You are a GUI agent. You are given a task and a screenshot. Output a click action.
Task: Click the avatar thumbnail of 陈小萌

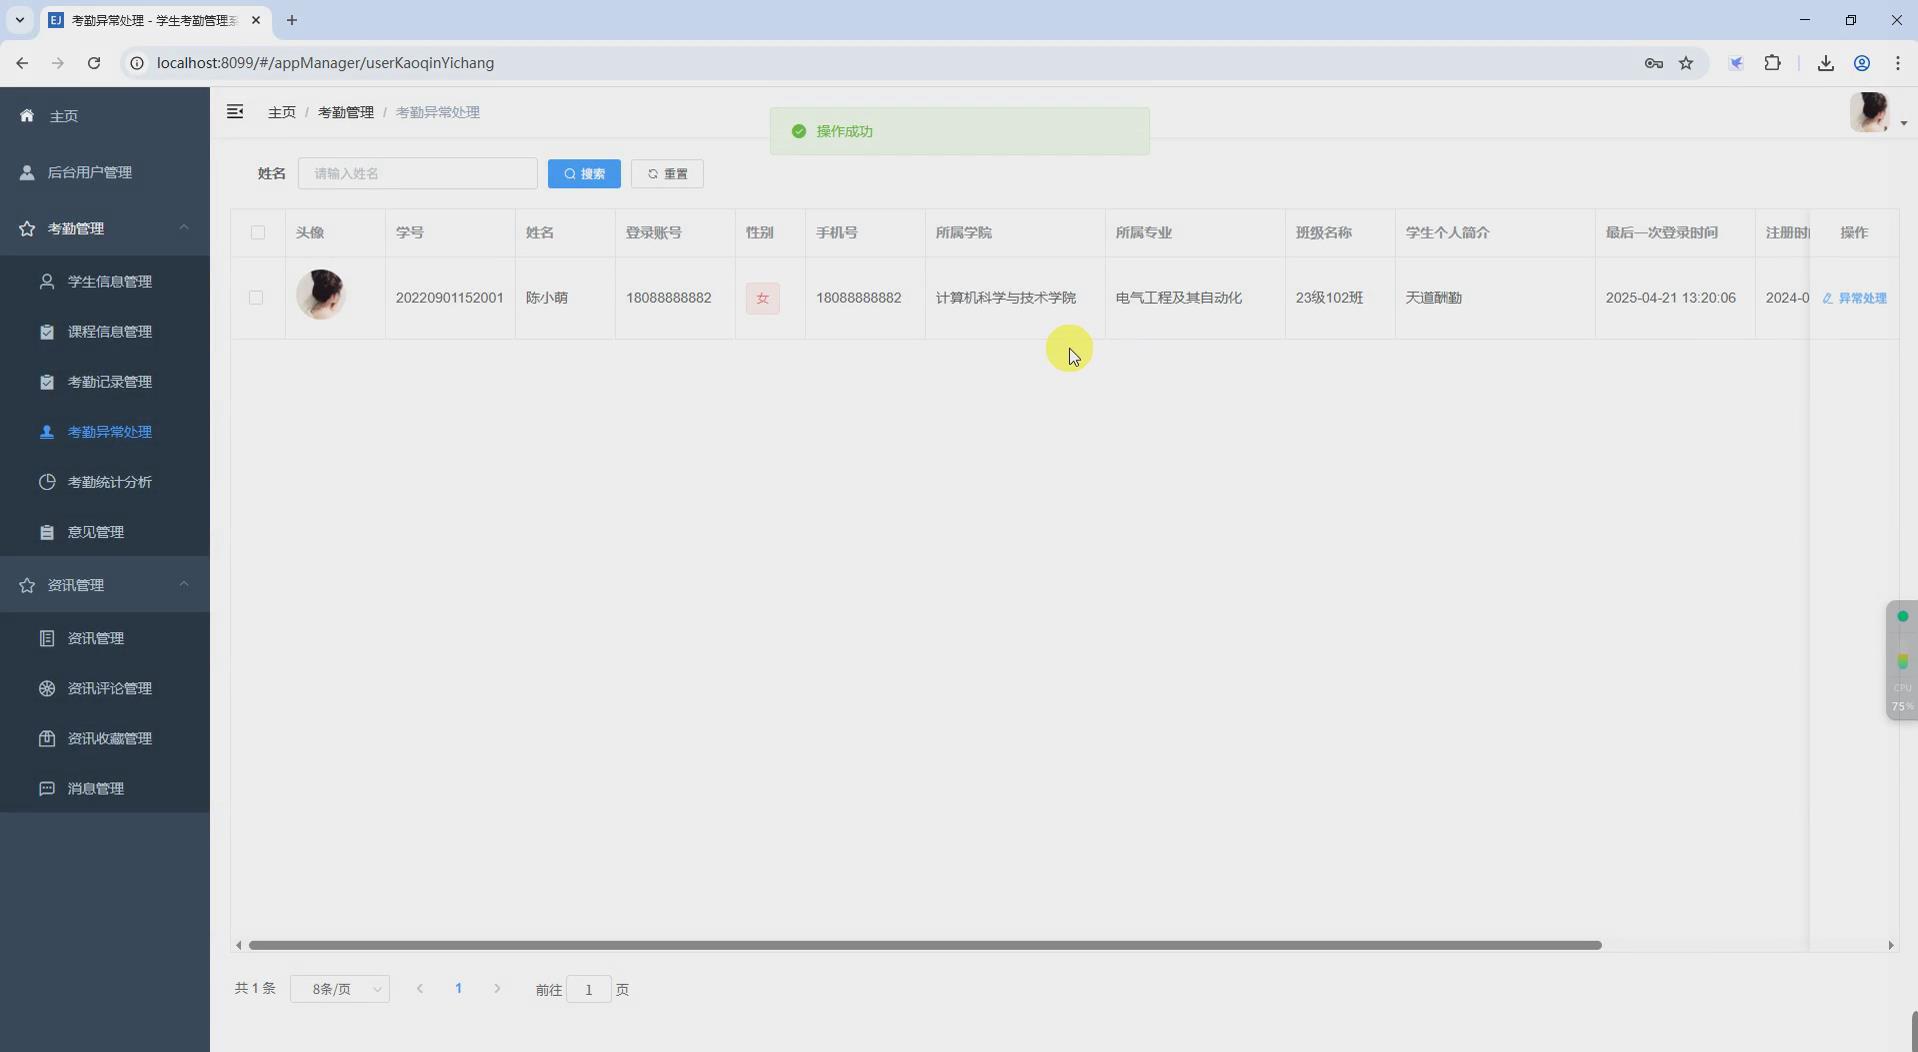pos(321,294)
